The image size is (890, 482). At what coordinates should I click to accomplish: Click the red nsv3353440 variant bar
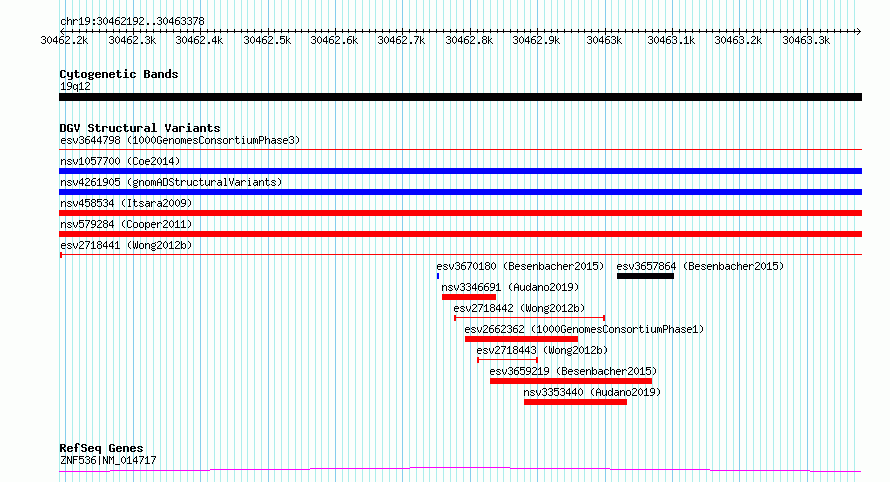(576, 402)
